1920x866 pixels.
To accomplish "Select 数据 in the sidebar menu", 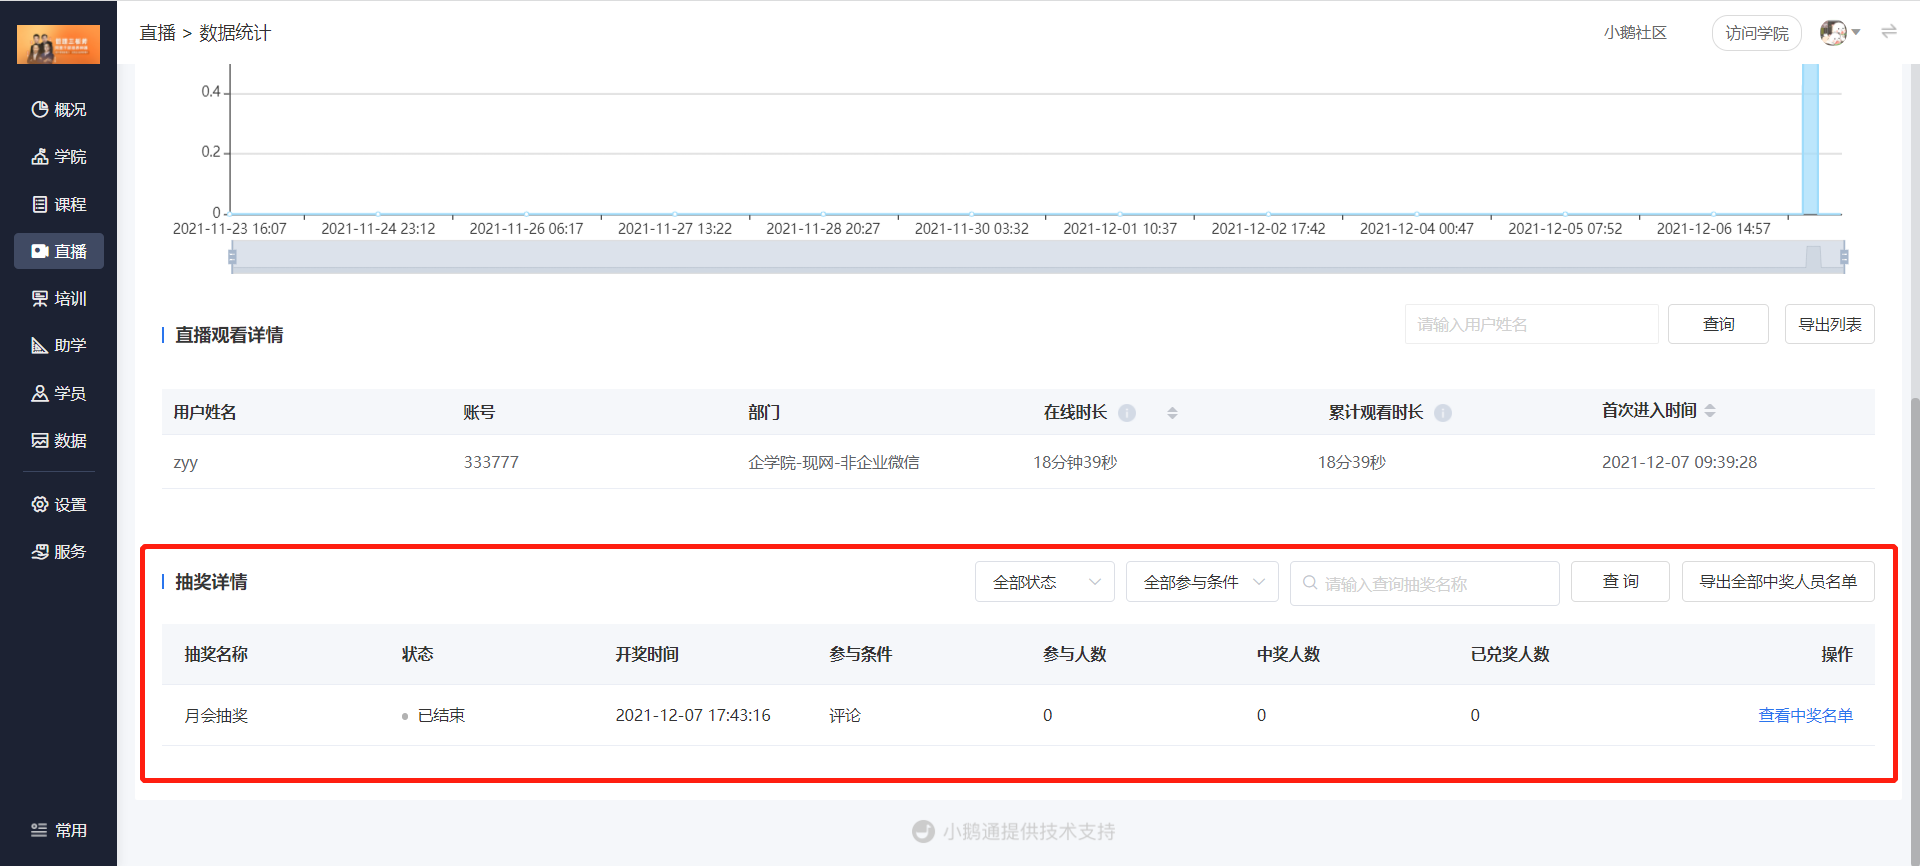I will (x=59, y=440).
